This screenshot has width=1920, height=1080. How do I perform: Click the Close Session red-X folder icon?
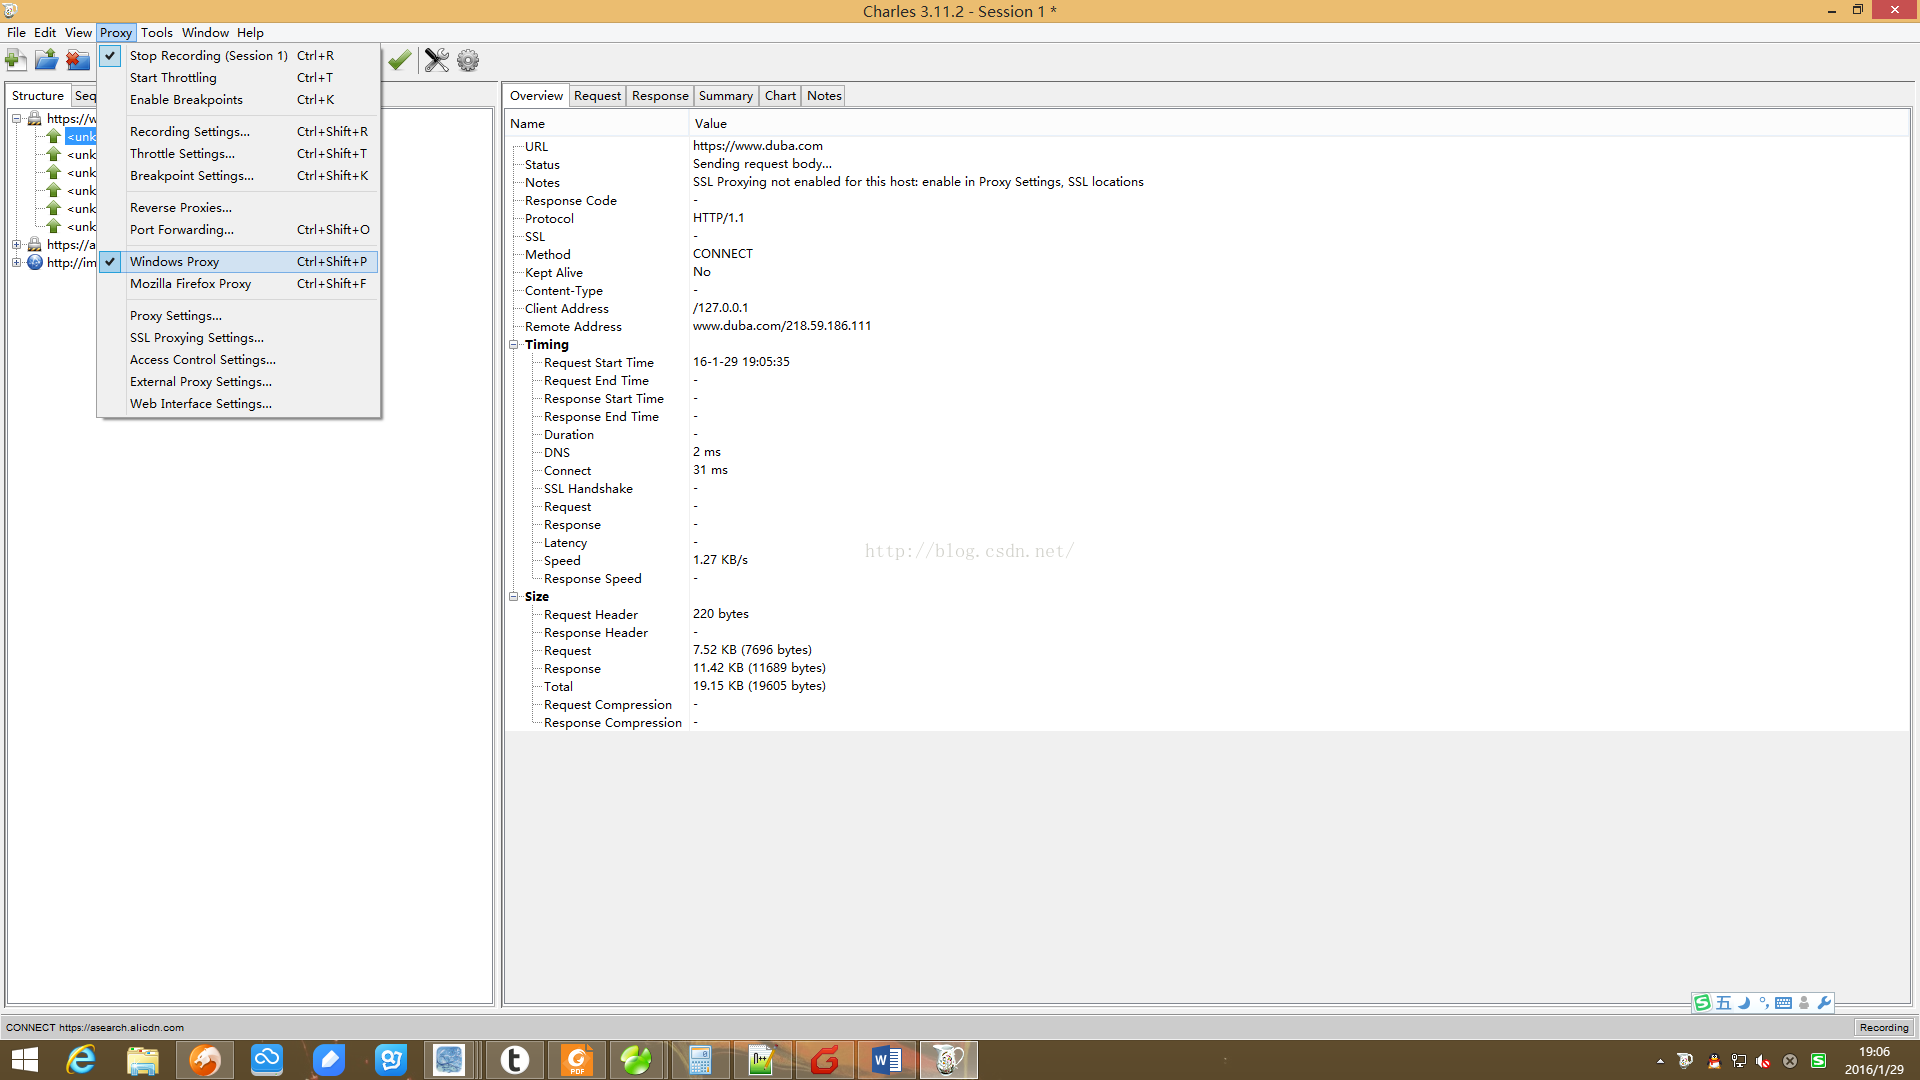77,60
